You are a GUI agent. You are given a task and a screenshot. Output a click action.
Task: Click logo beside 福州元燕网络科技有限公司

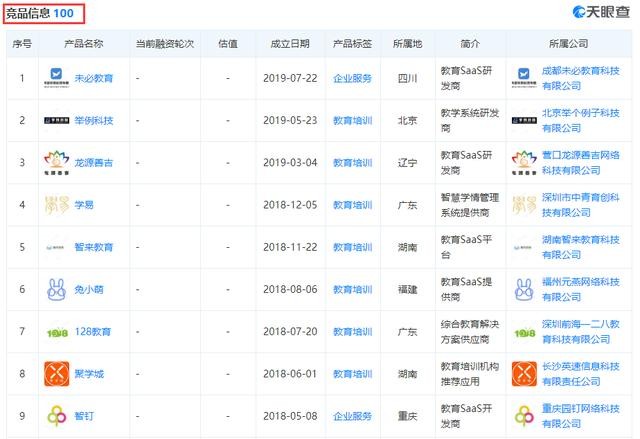(x=524, y=289)
